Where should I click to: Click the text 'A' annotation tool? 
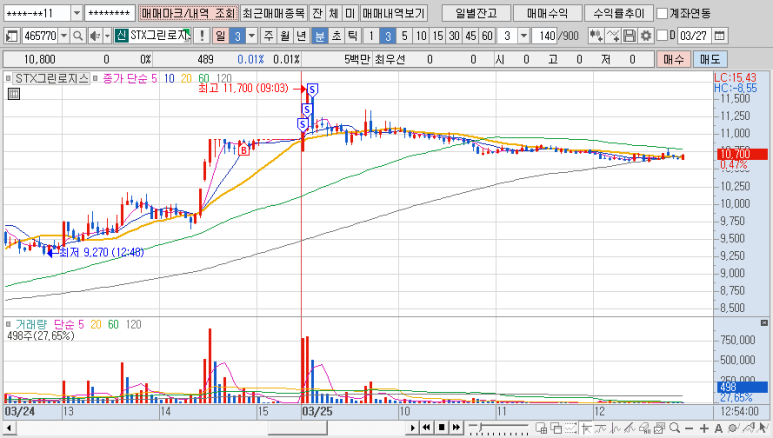pos(718,428)
